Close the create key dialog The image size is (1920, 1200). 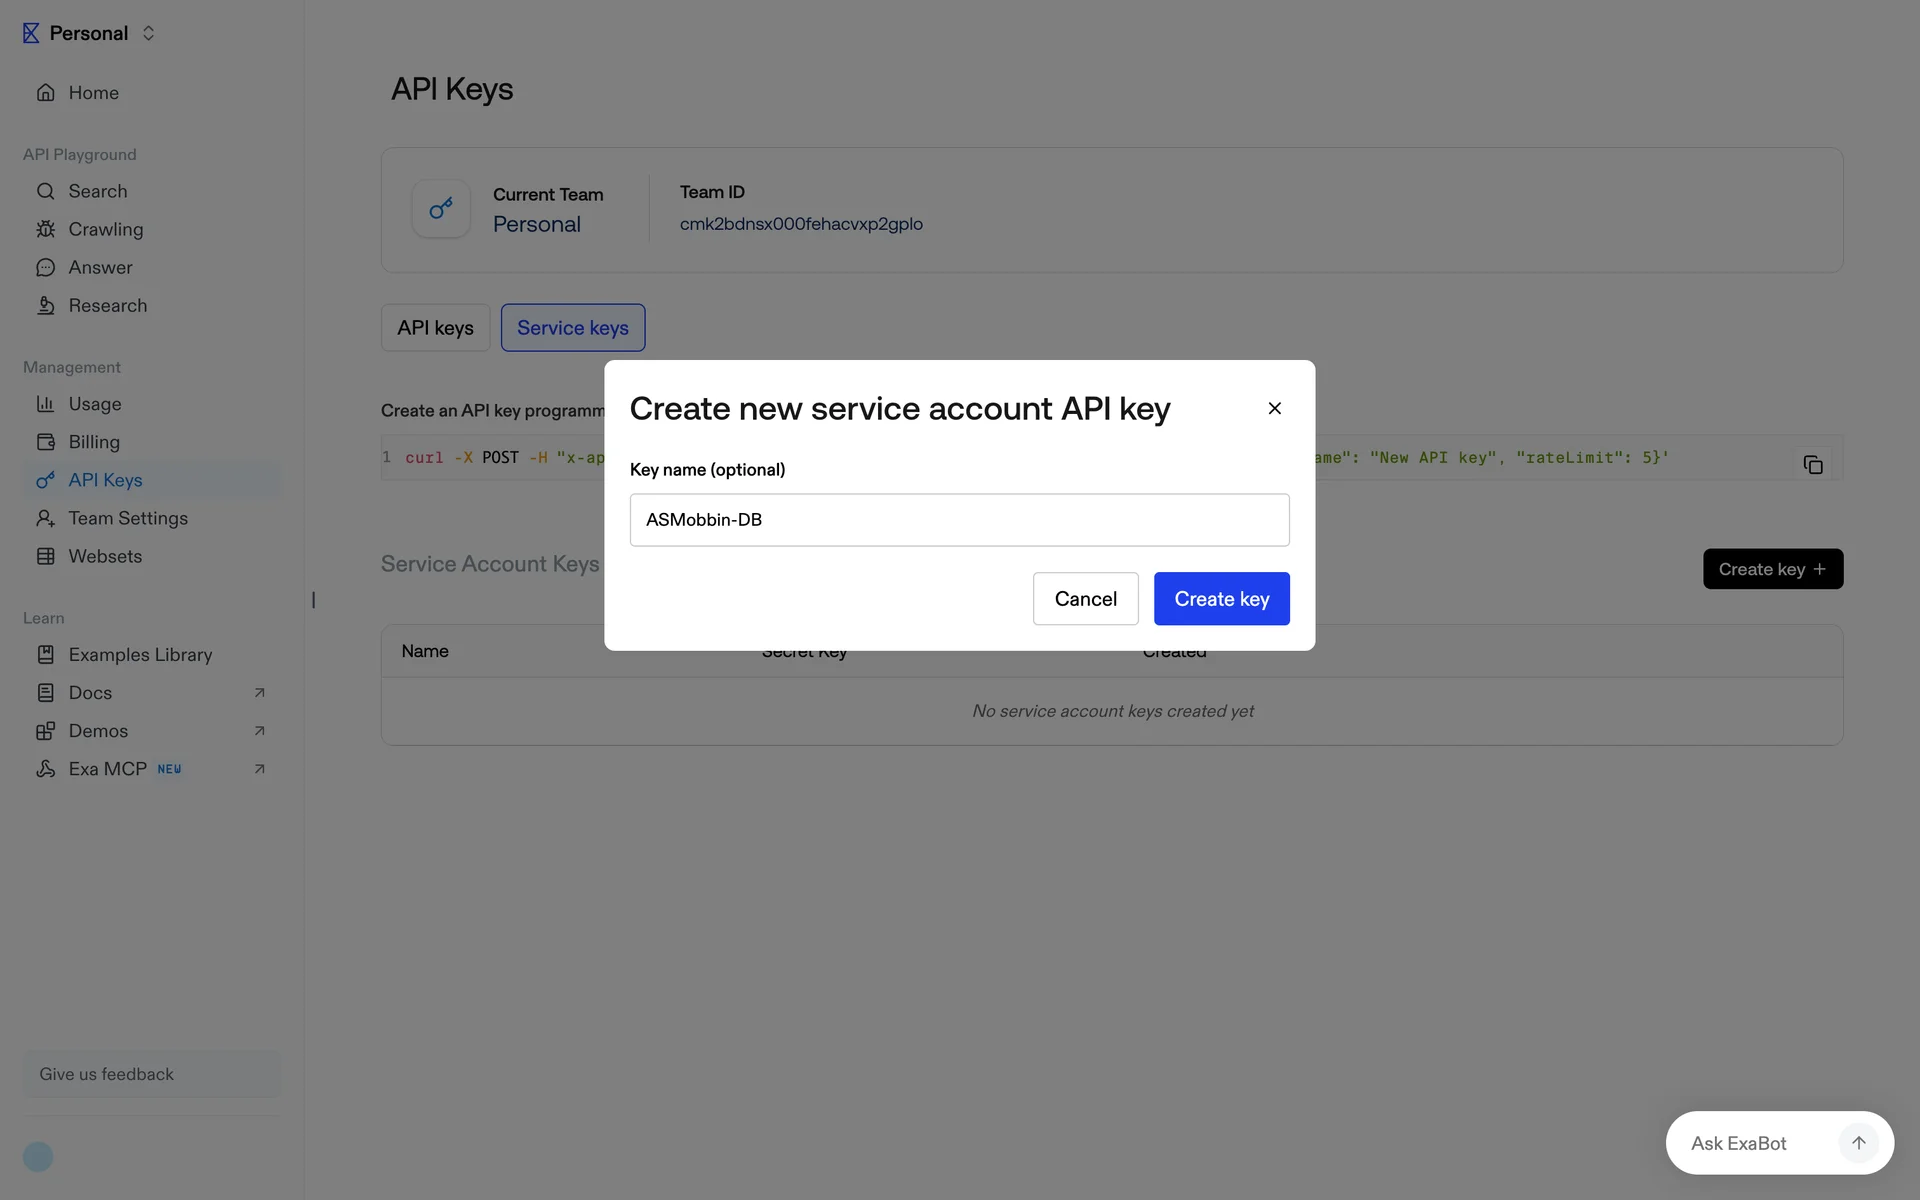1274,408
